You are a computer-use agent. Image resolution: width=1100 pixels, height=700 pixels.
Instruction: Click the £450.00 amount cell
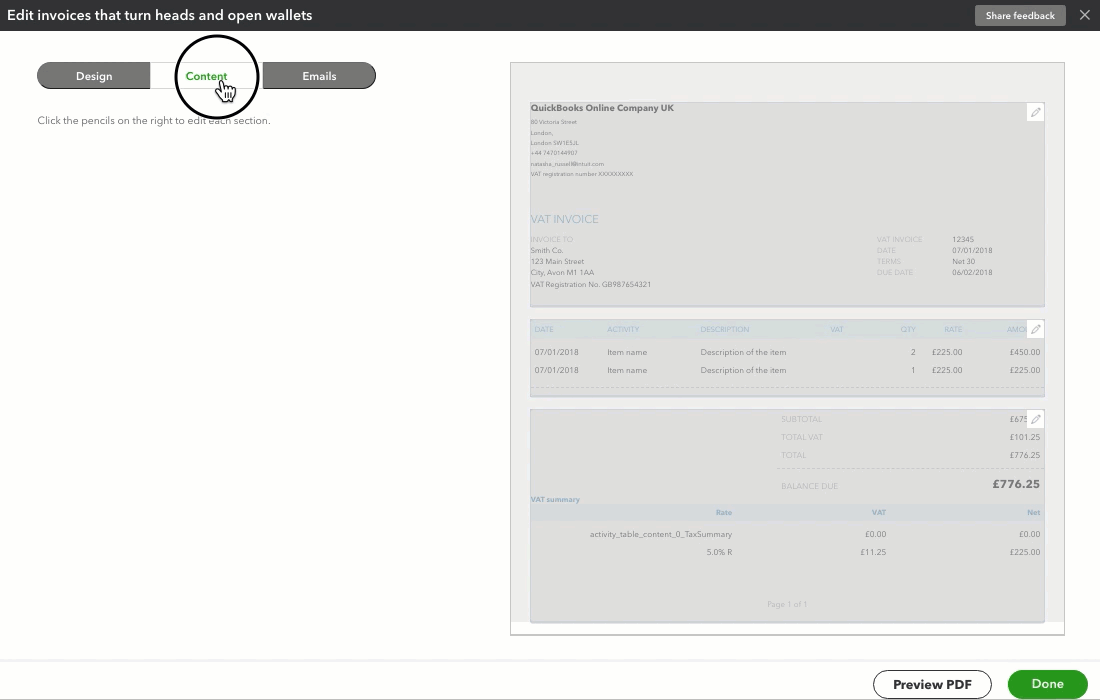coord(1025,352)
